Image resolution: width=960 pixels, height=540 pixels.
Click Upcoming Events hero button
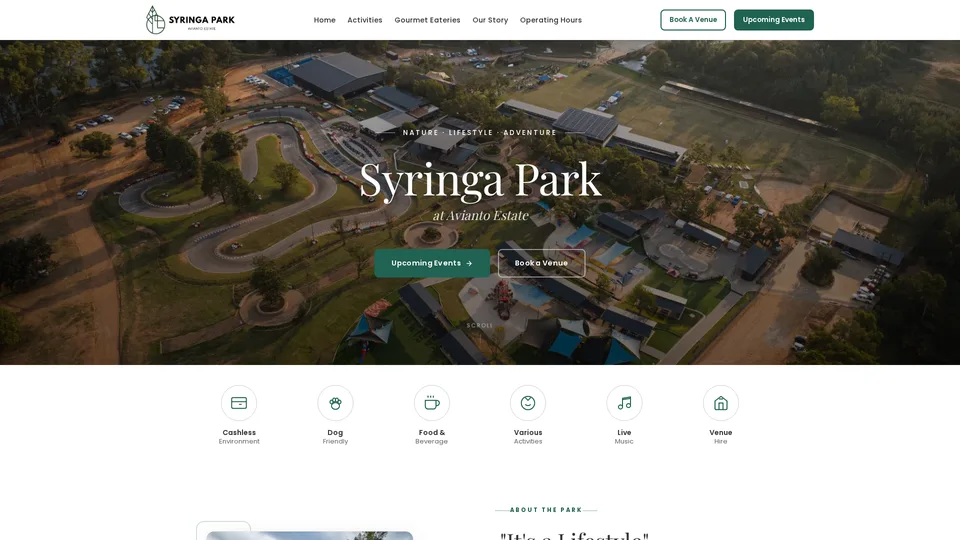click(x=432, y=263)
